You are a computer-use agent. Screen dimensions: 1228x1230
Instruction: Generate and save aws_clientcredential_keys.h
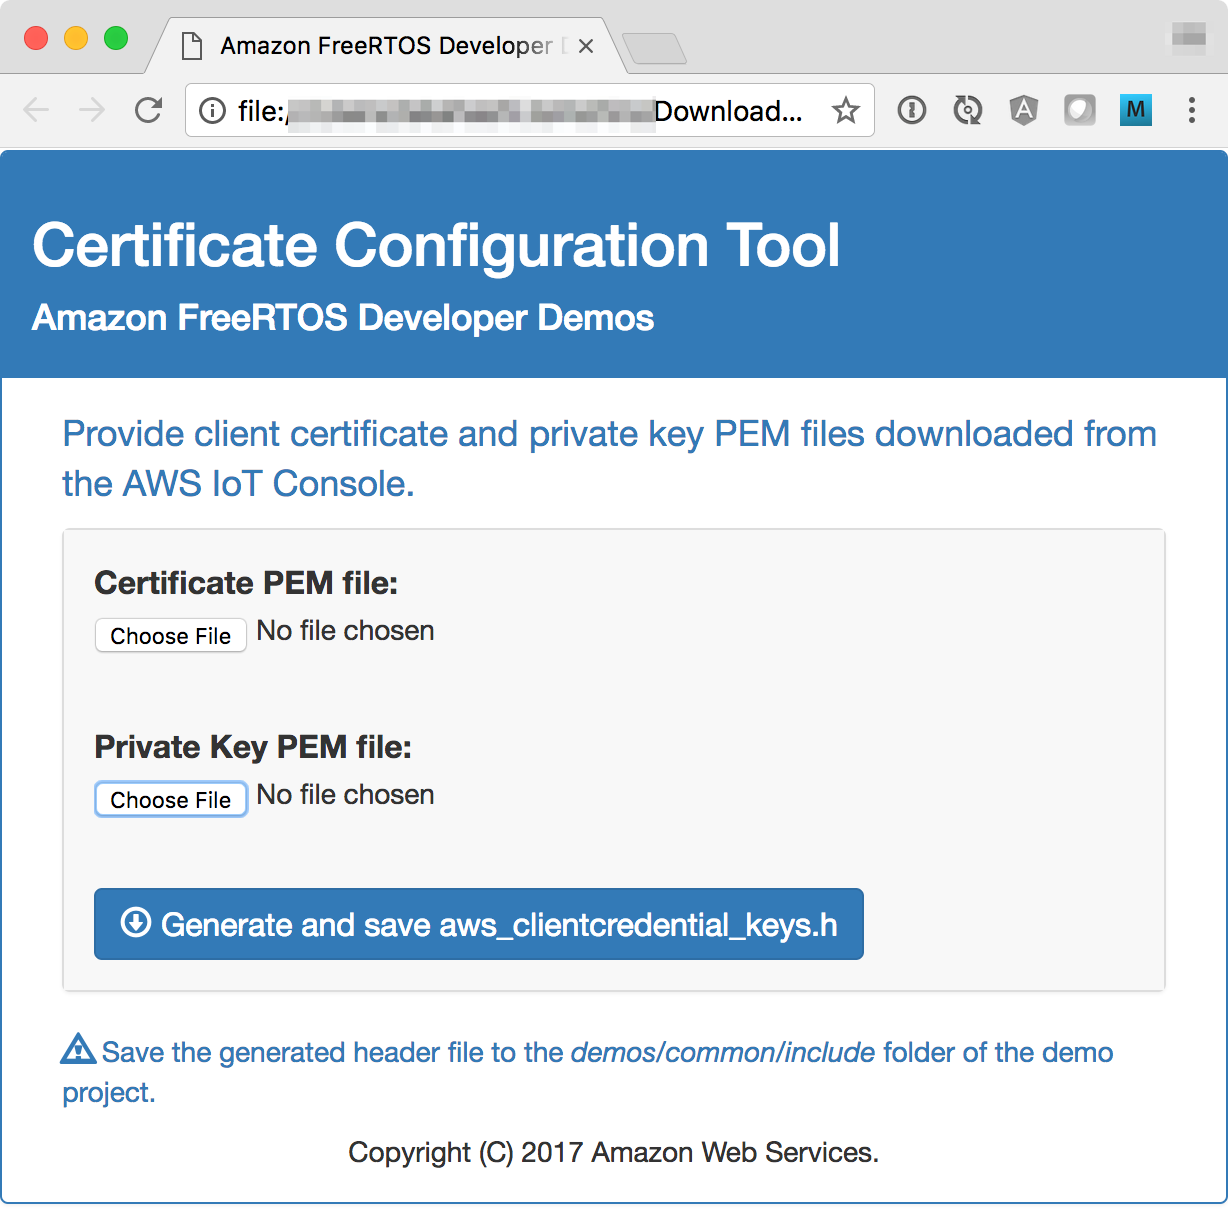pos(478,923)
